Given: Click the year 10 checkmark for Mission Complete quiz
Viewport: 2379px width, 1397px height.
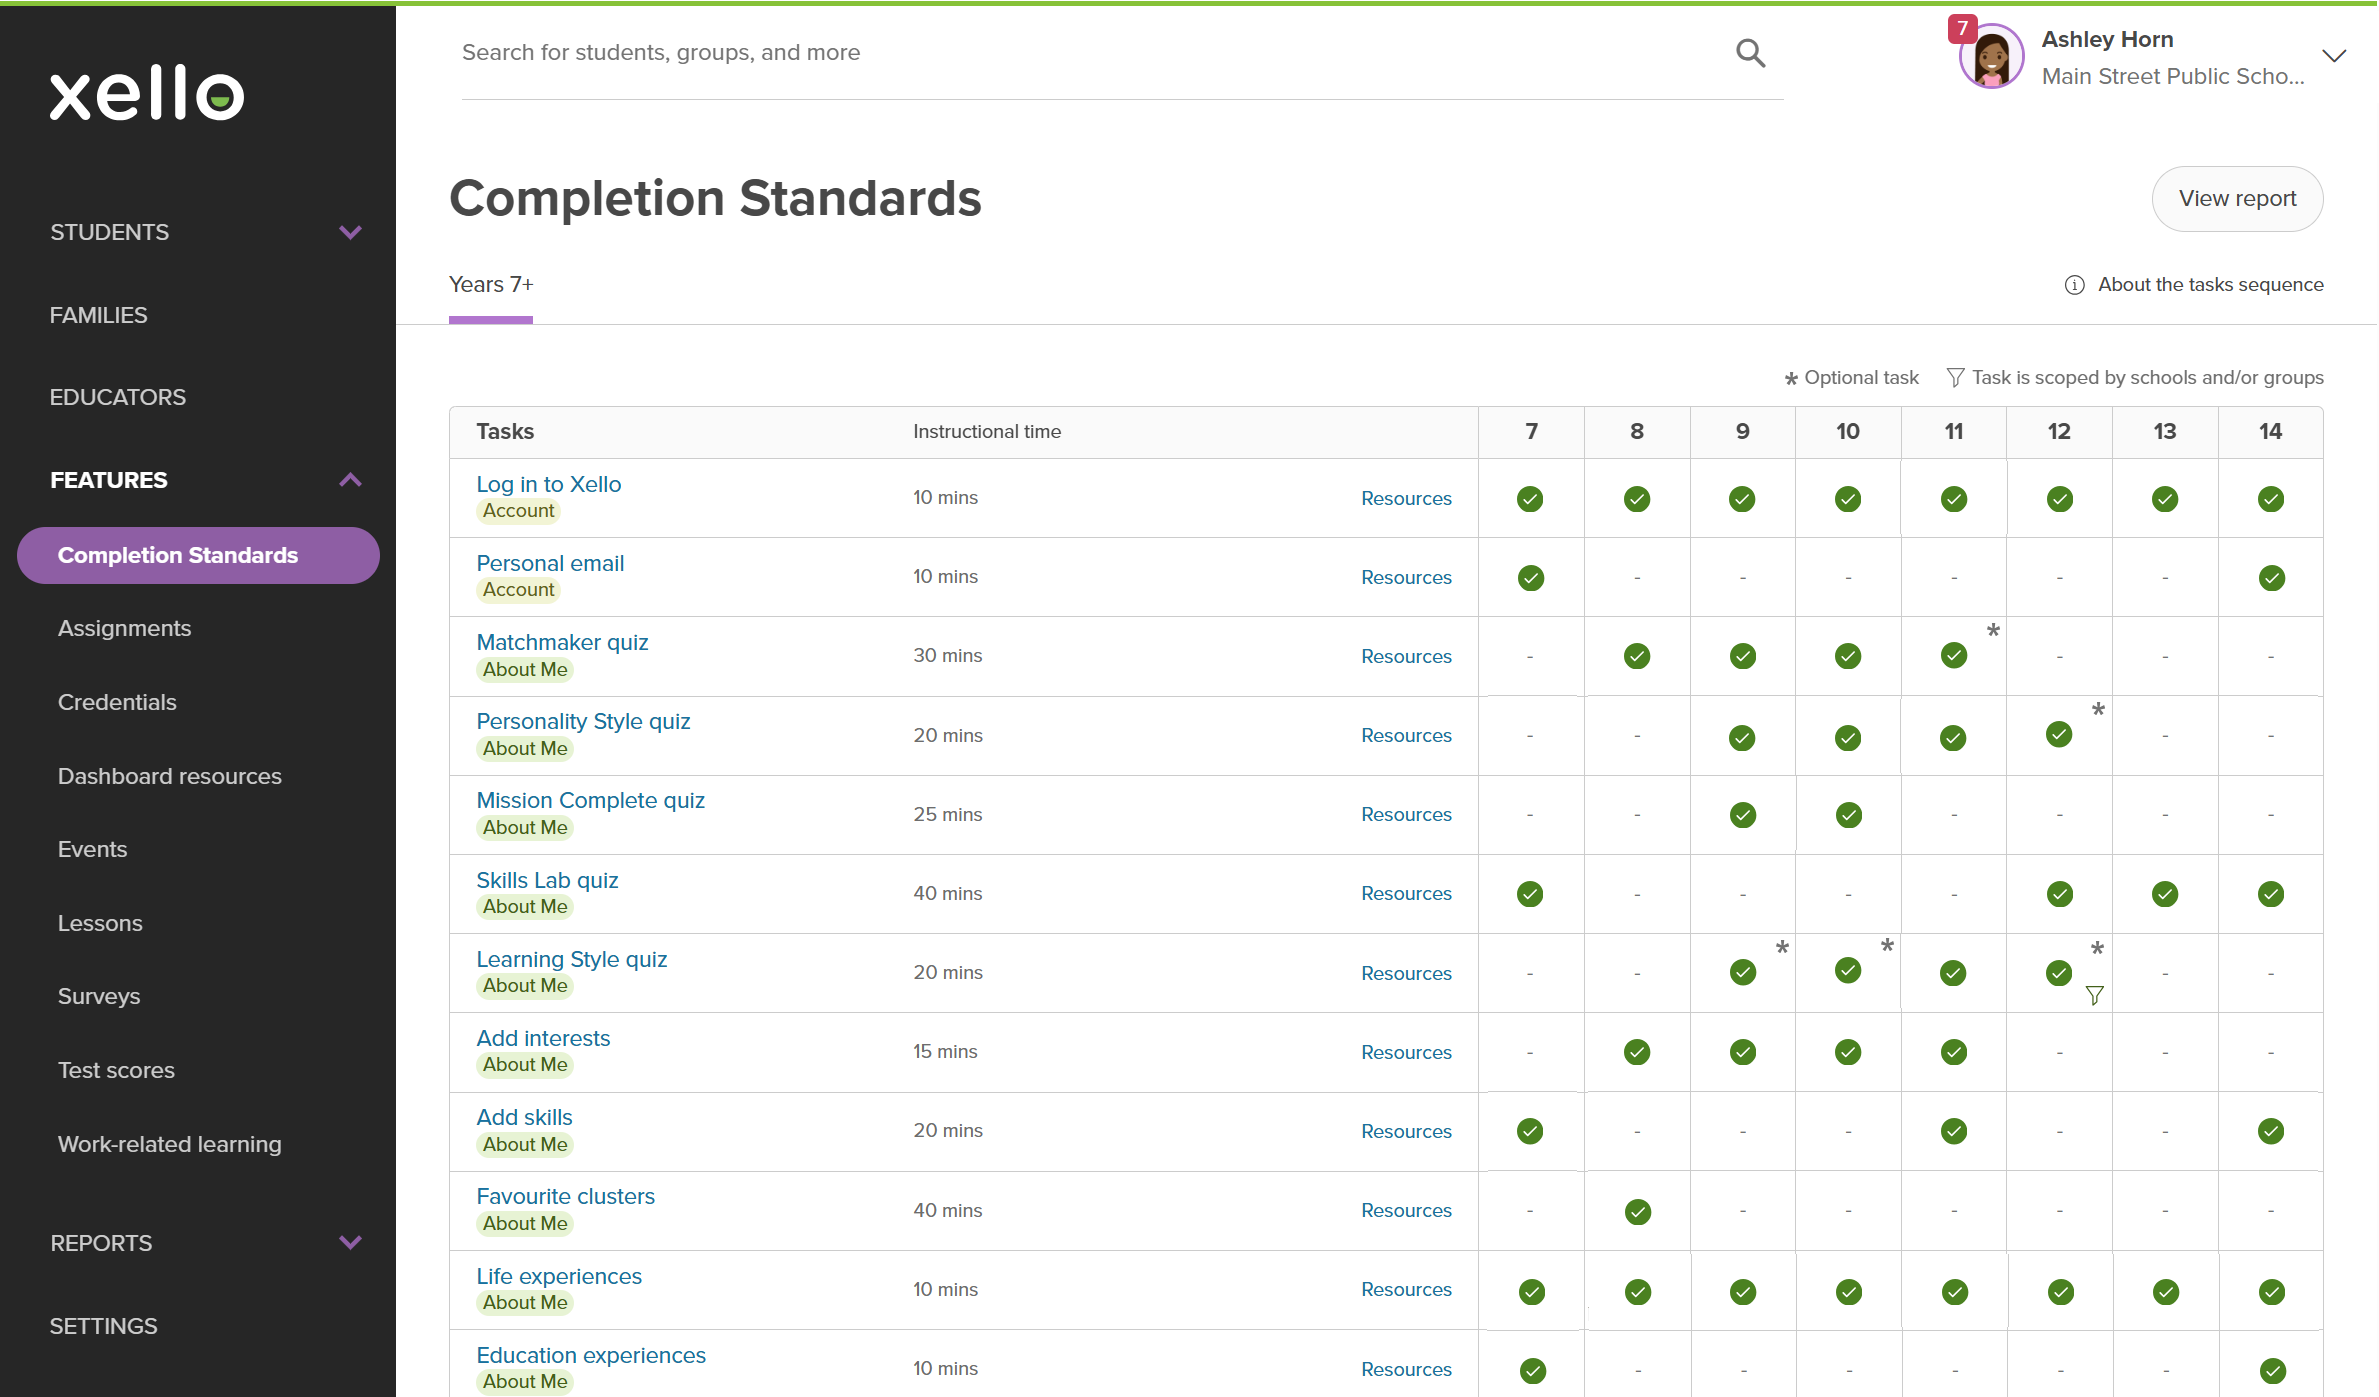Looking at the screenshot, I should [x=1848, y=815].
